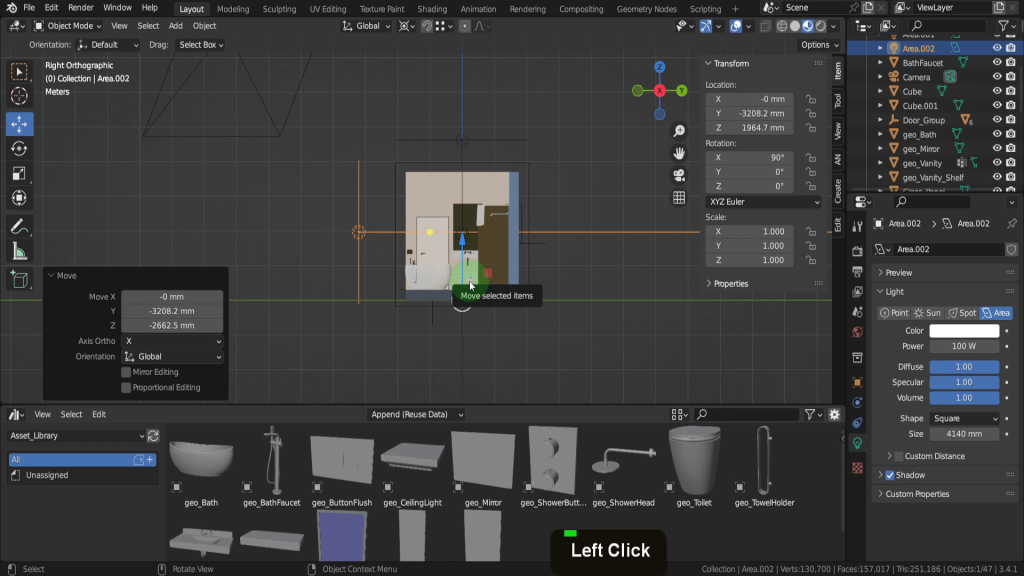Click the Annotate pencil tool

pos(19,227)
